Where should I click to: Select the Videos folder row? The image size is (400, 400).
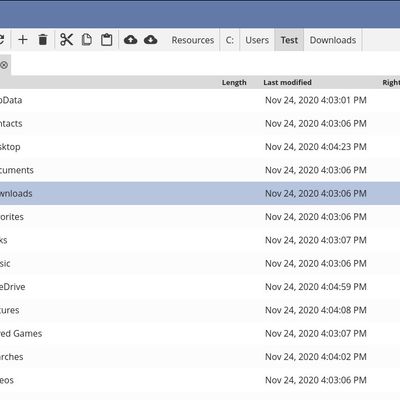pyautogui.click(x=200, y=380)
